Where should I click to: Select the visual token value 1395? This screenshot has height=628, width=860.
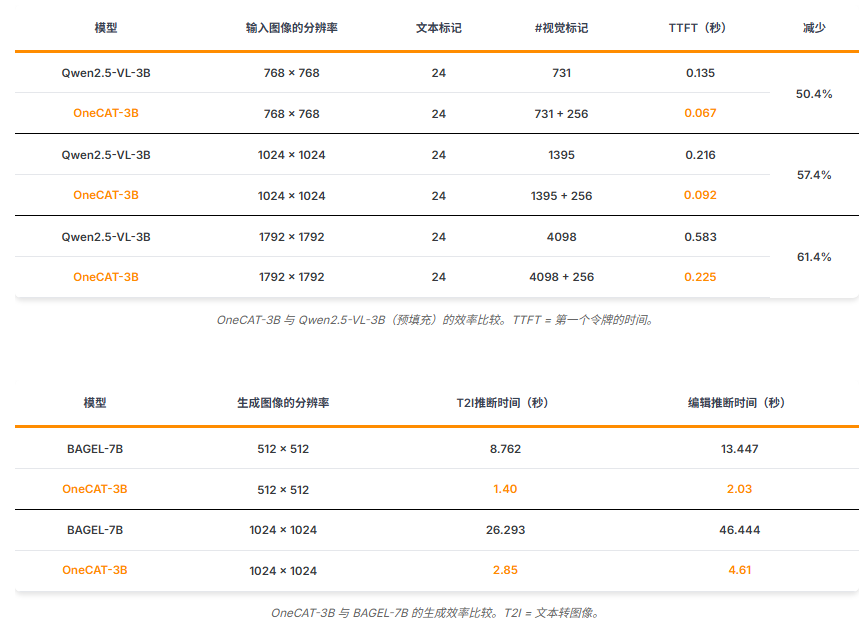click(562, 155)
